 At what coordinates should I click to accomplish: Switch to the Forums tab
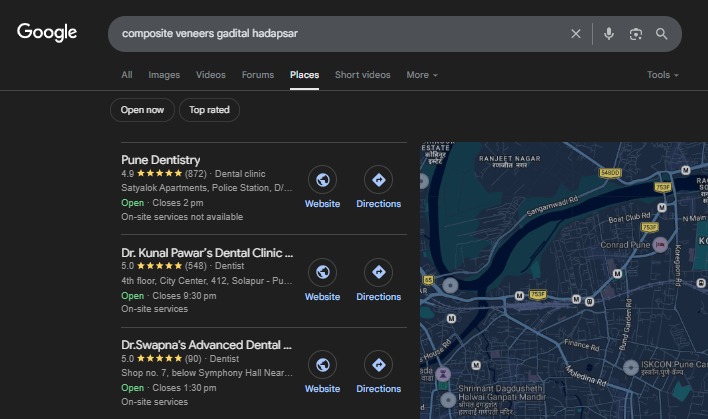(x=258, y=75)
